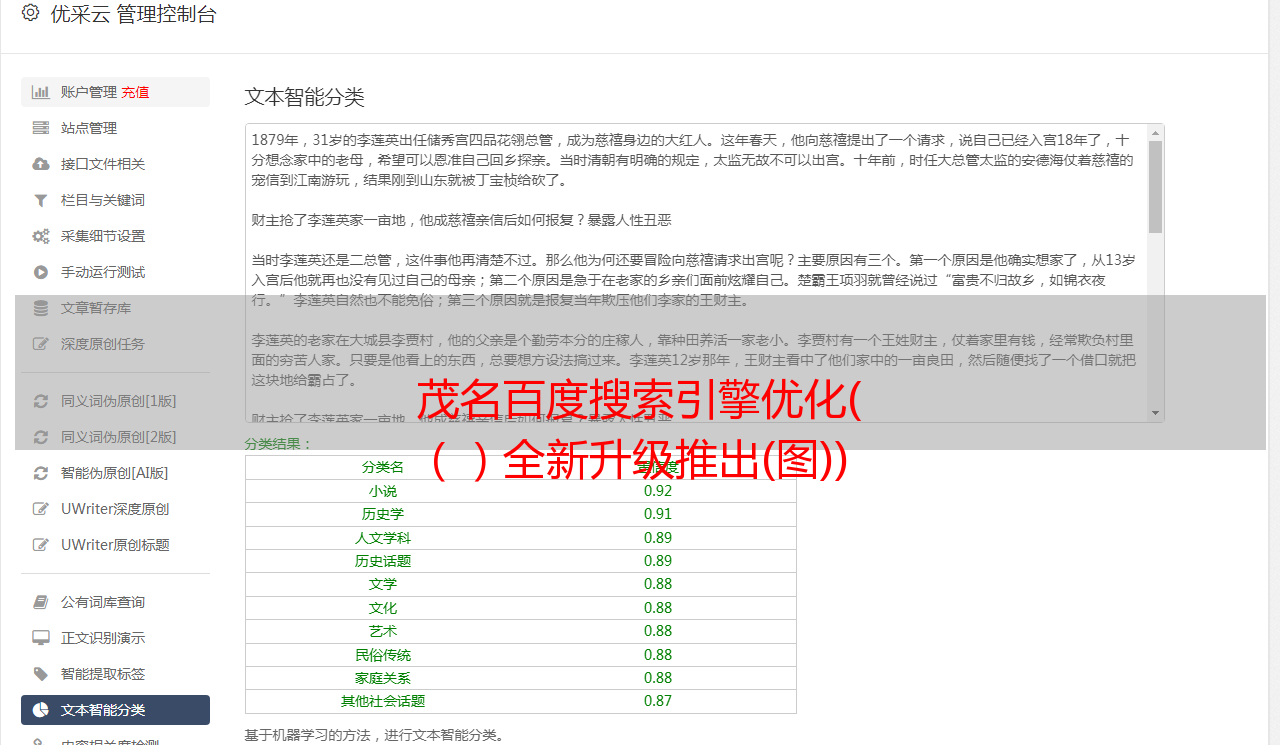Click the pie chart icon for 文本智能分类
The image size is (1280, 745).
tap(41, 710)
